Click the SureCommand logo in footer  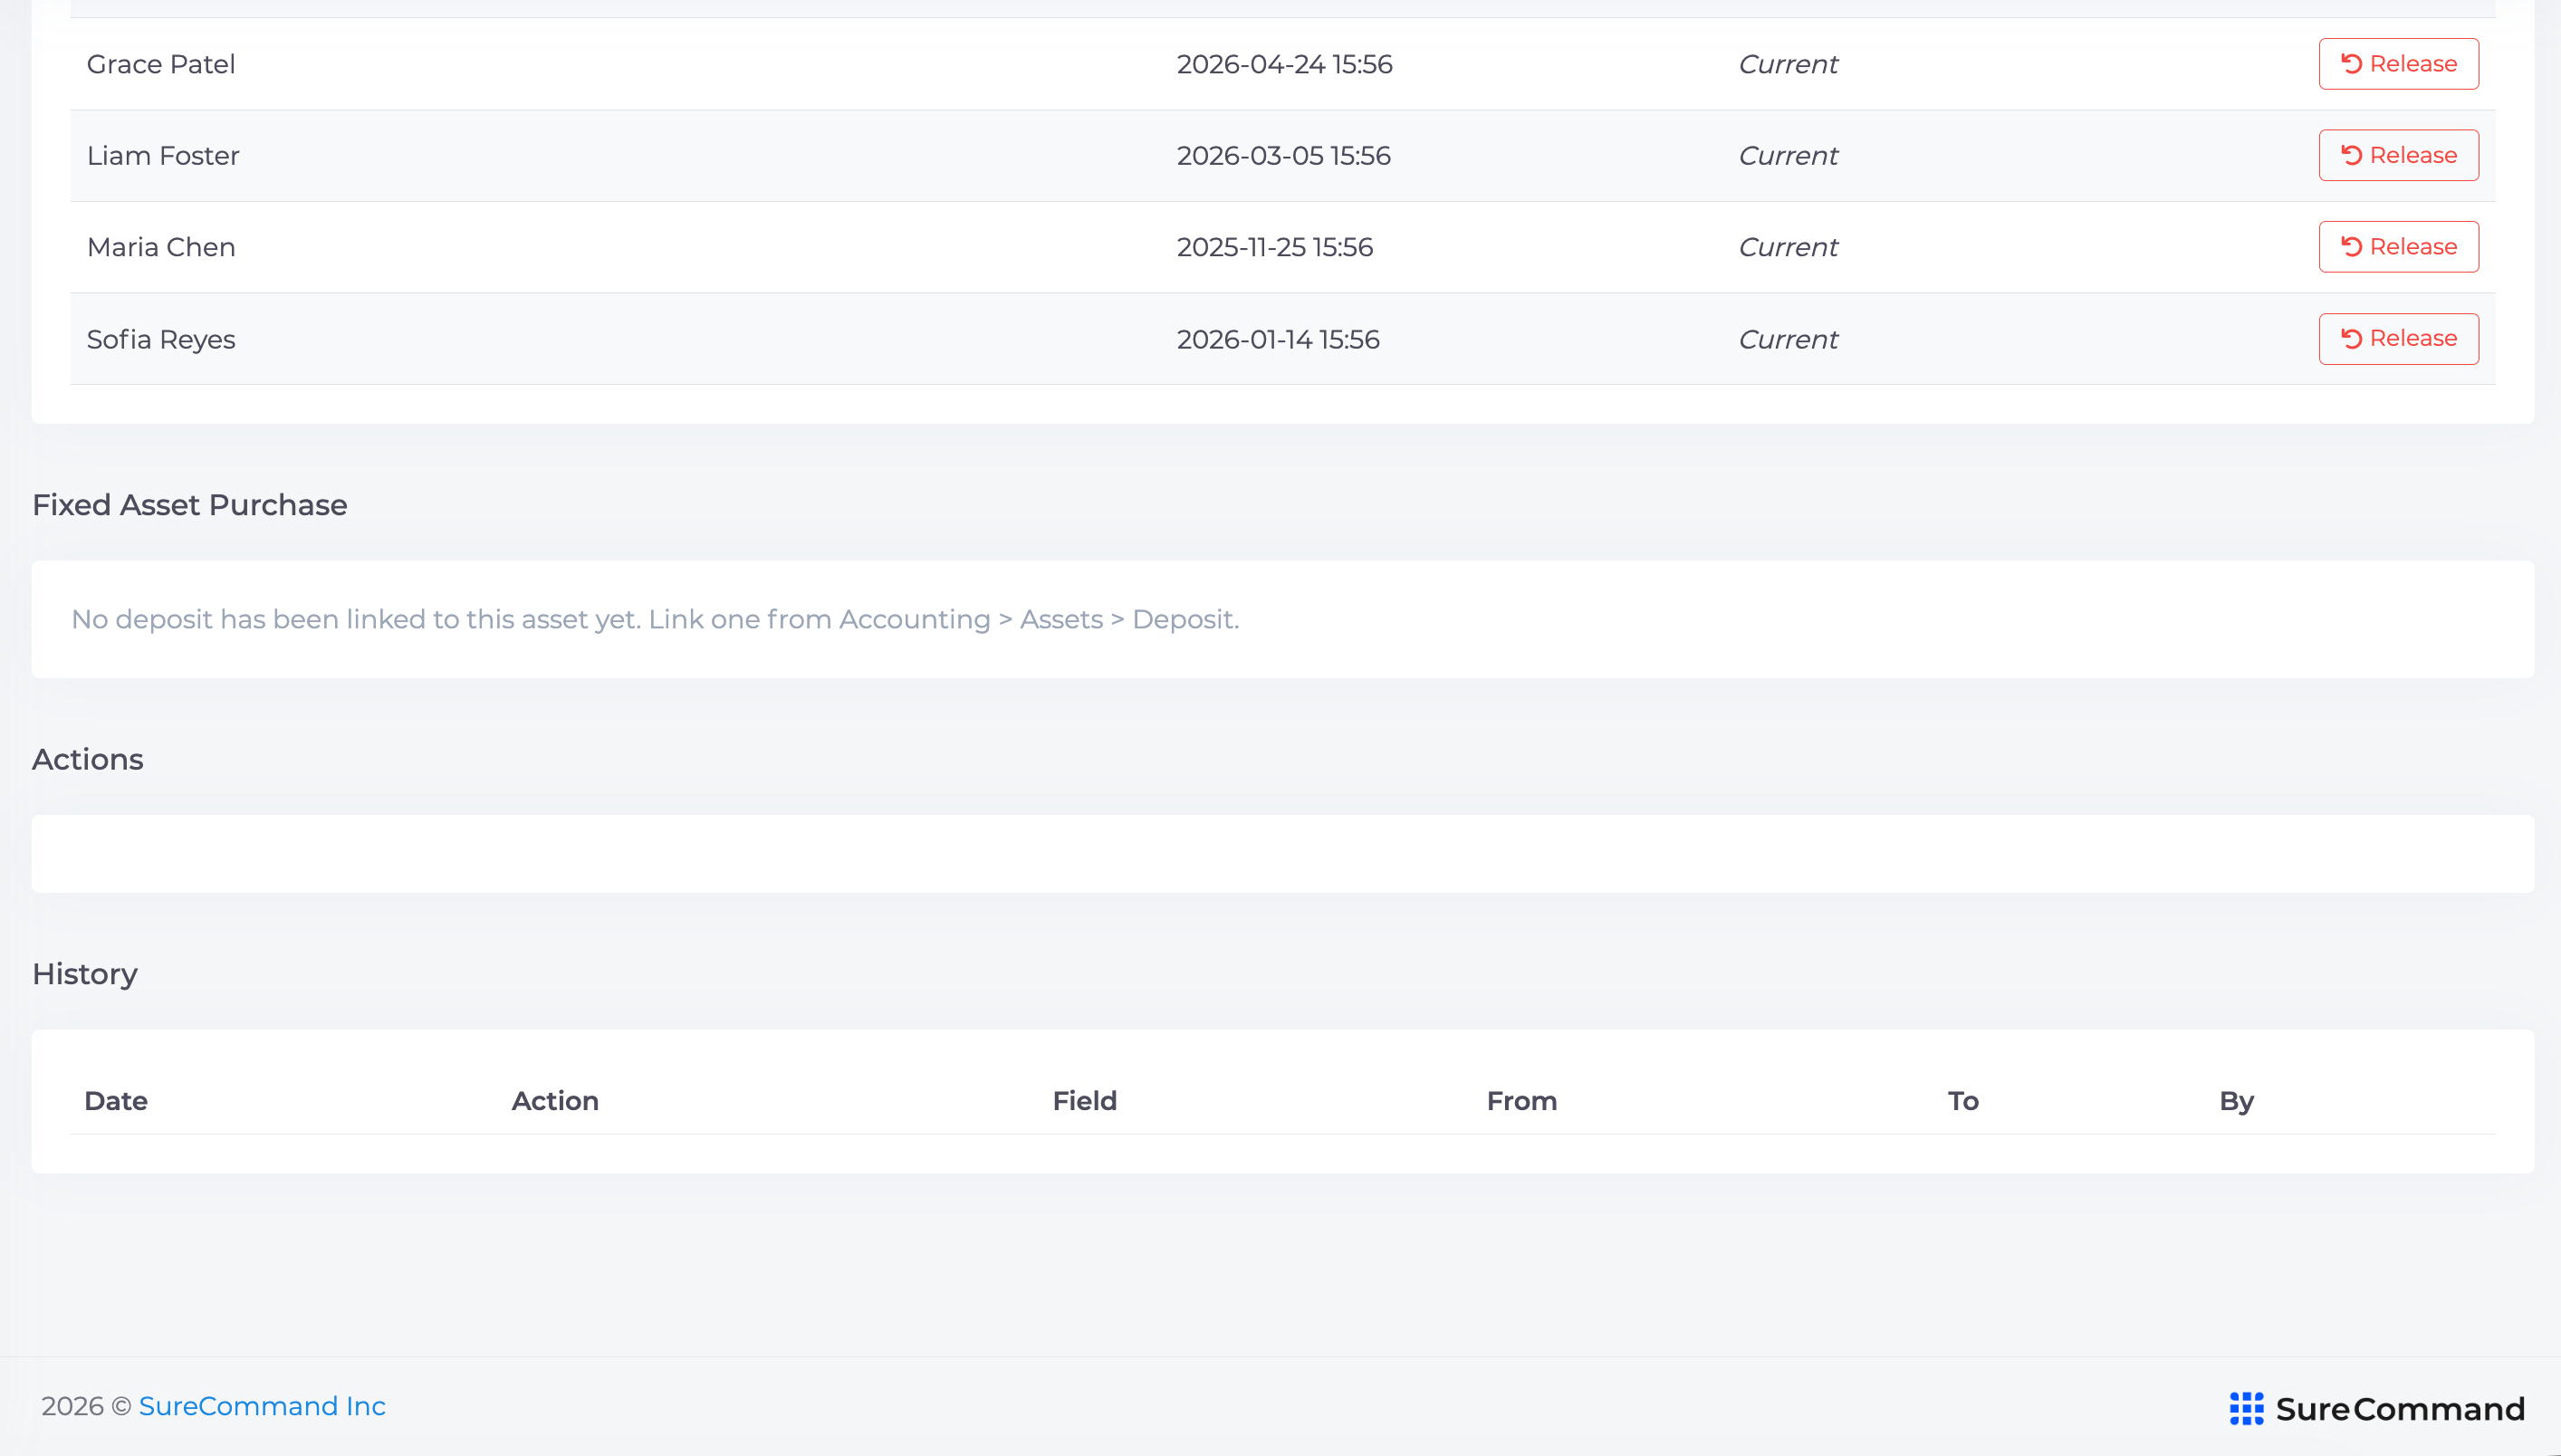click(x=2376, y=1408)
